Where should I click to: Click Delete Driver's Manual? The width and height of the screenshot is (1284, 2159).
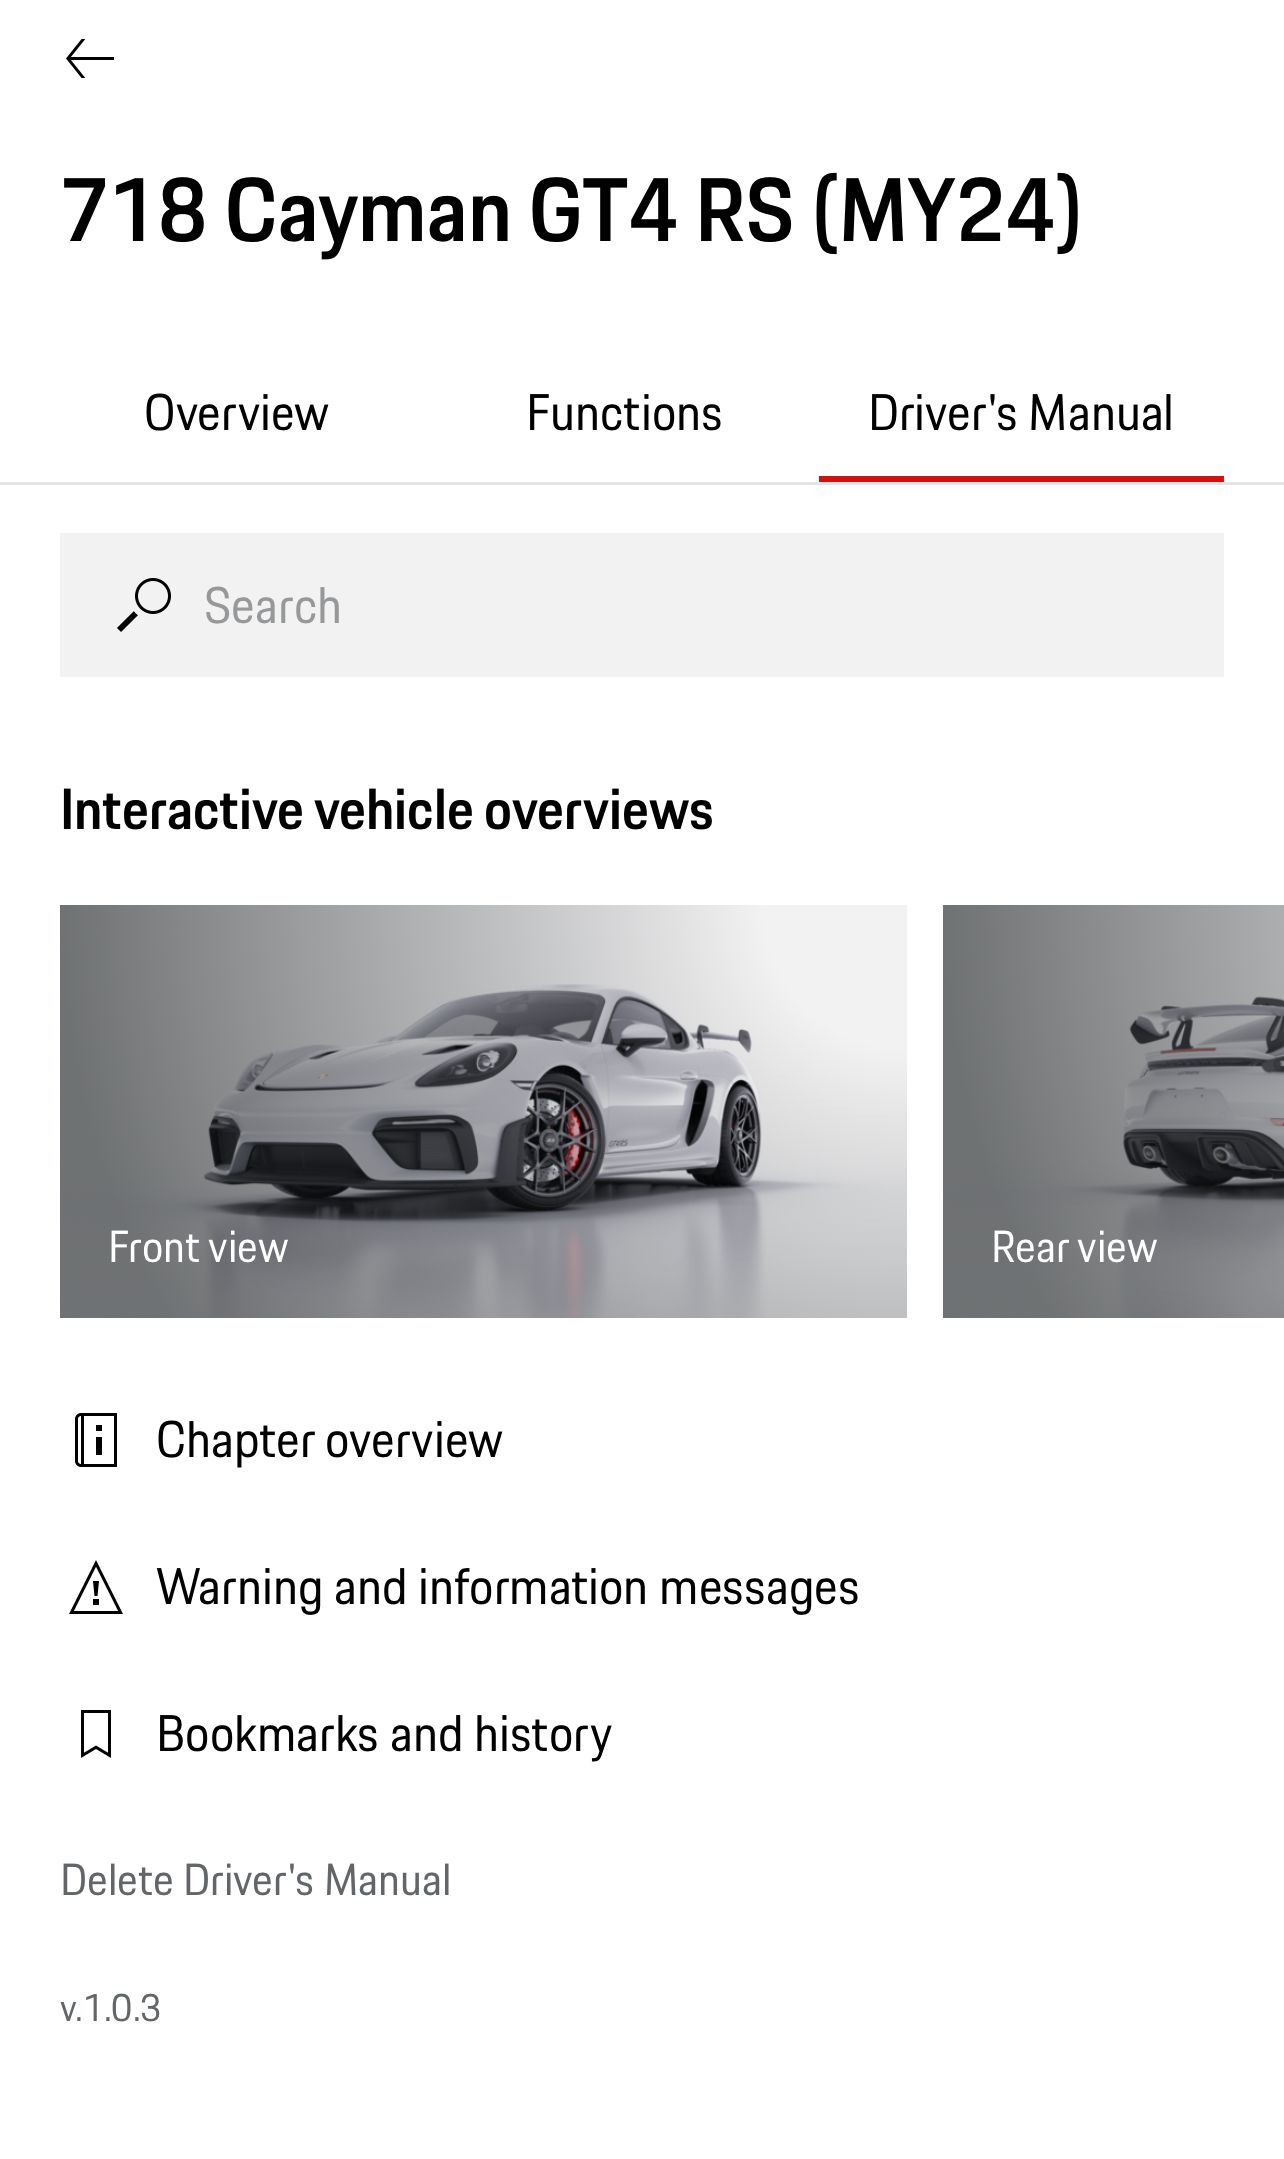[255, 1880]
